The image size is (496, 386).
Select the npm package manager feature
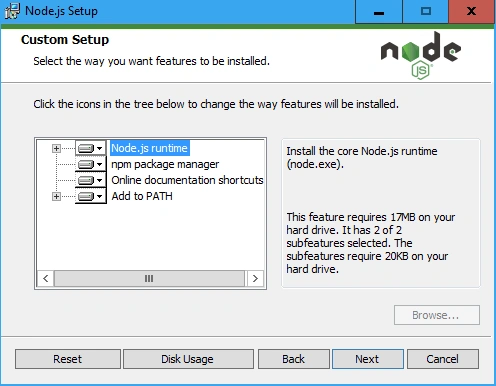point(165,164)
